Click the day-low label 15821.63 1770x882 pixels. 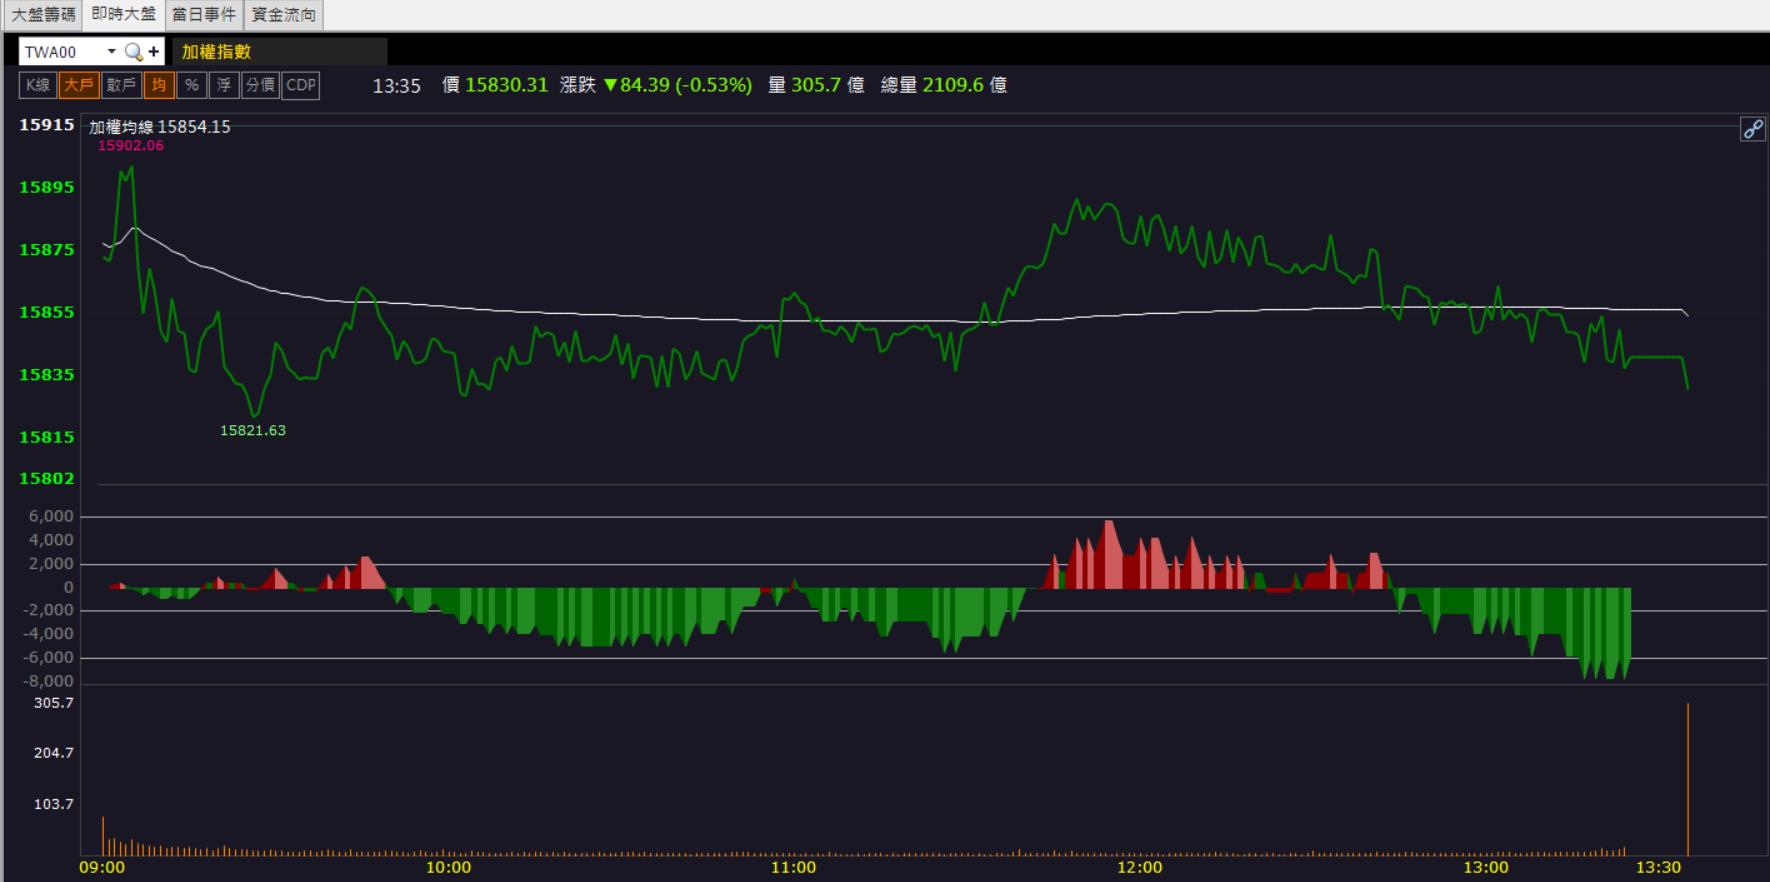tap(253, 430)
